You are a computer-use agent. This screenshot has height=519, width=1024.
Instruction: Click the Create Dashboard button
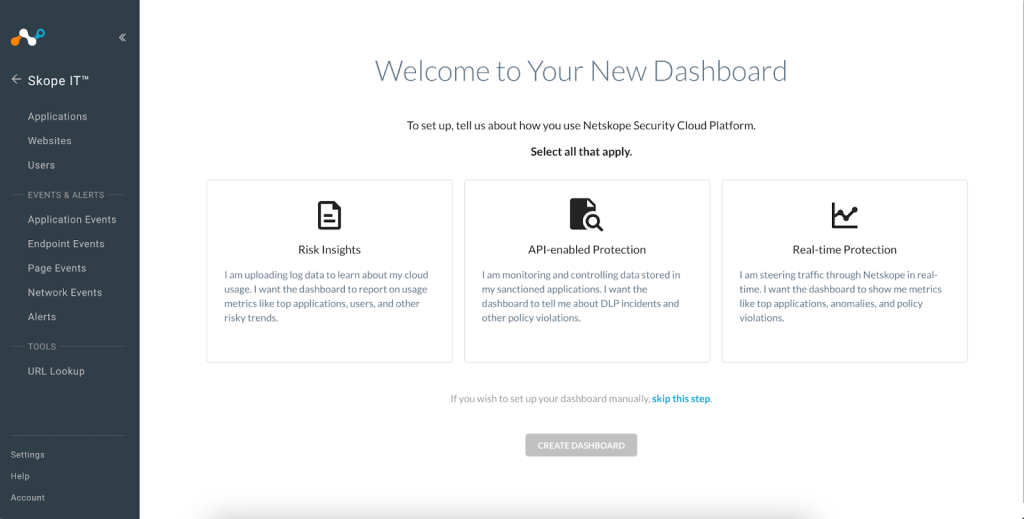point(581,445)
